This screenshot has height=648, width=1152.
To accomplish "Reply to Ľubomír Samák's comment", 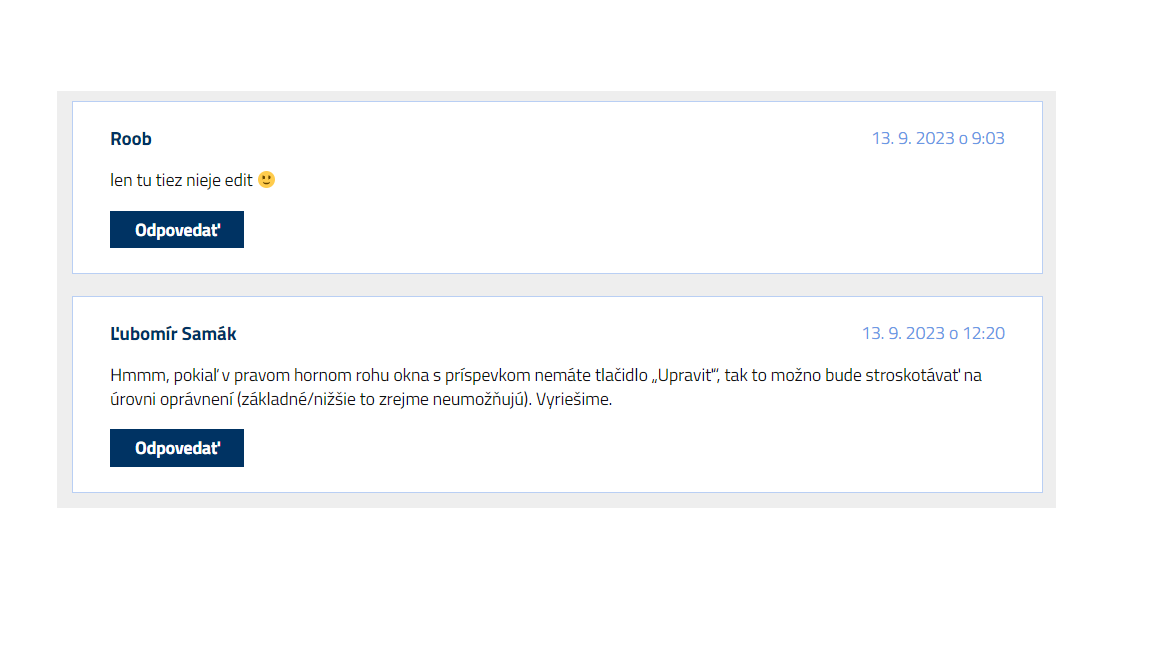I will click(x=177, y=448).
